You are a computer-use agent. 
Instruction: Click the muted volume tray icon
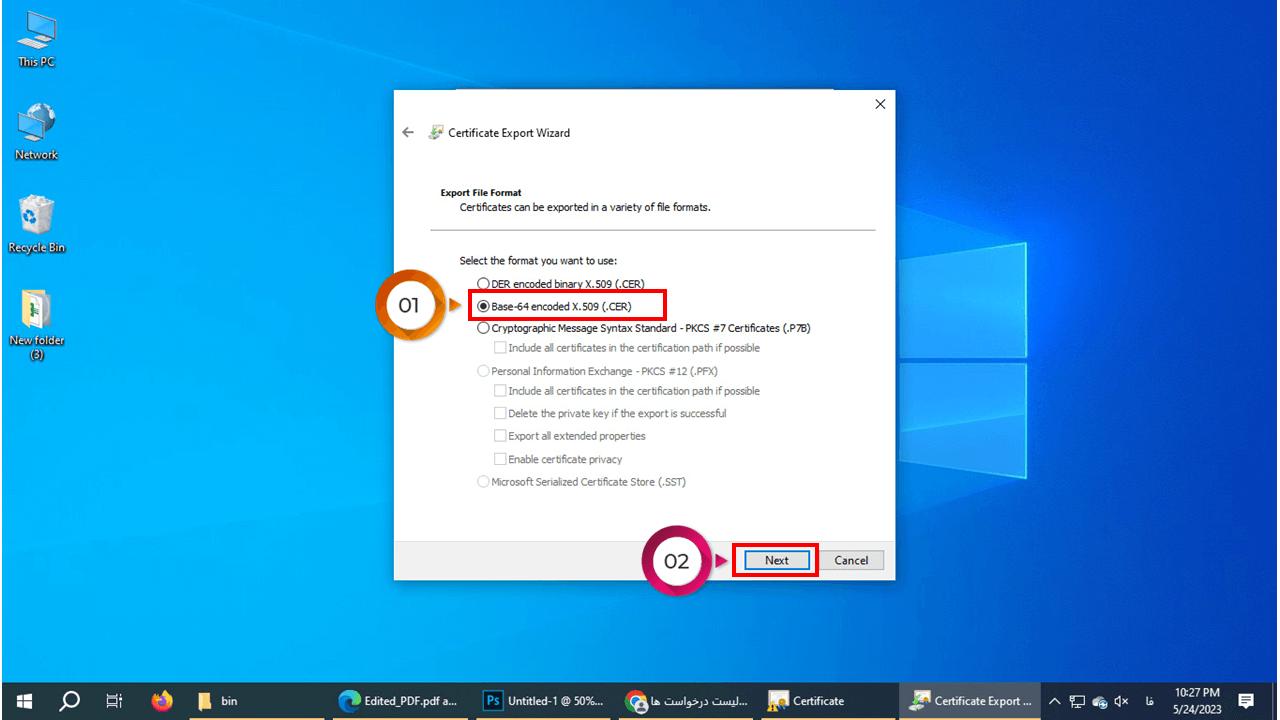pos(1121,700)
